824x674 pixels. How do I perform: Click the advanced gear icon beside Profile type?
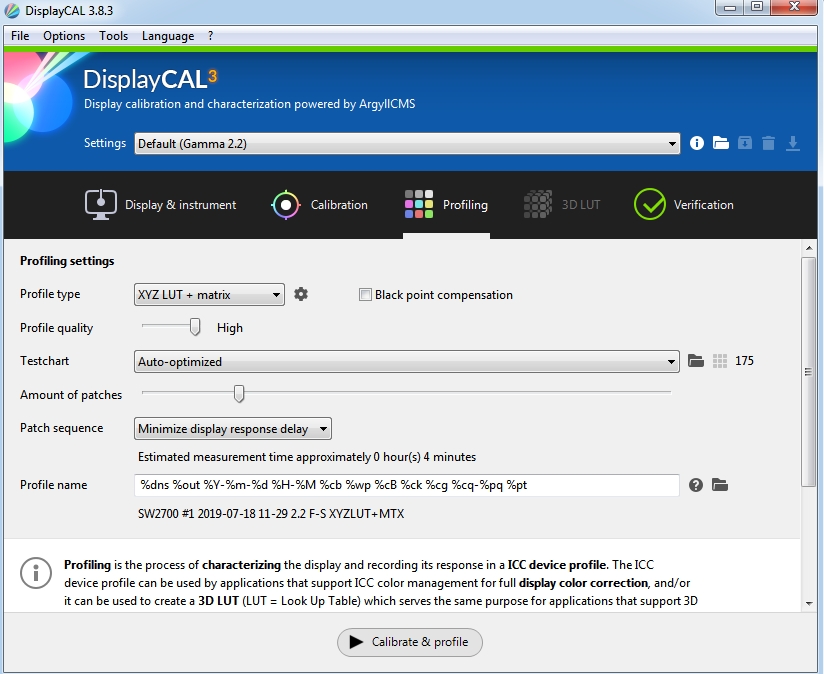[x=301, y=294]
